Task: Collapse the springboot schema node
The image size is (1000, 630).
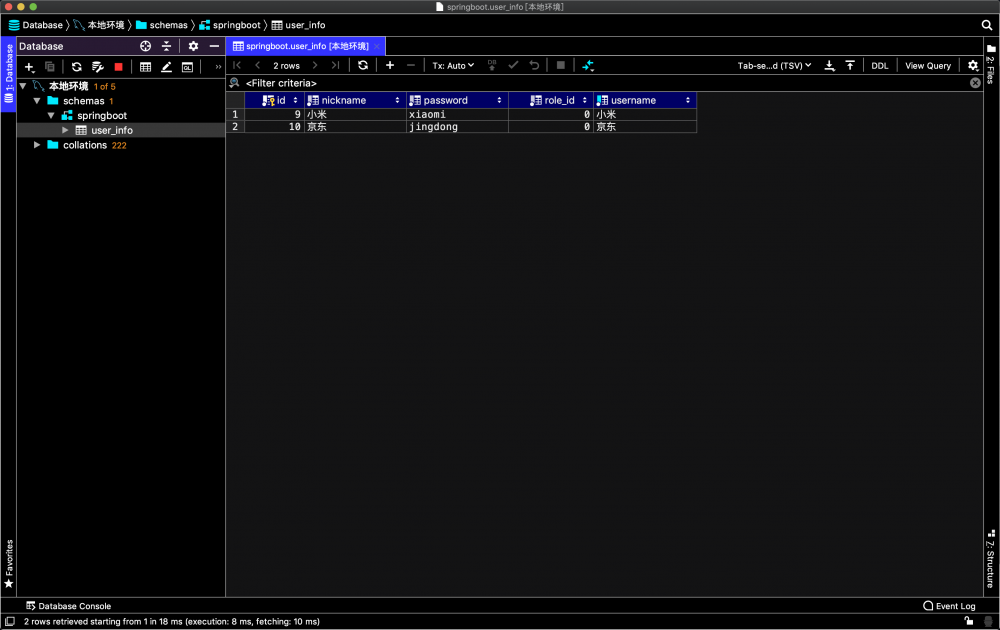Action: pyautogui.click(x=51, y=115)
